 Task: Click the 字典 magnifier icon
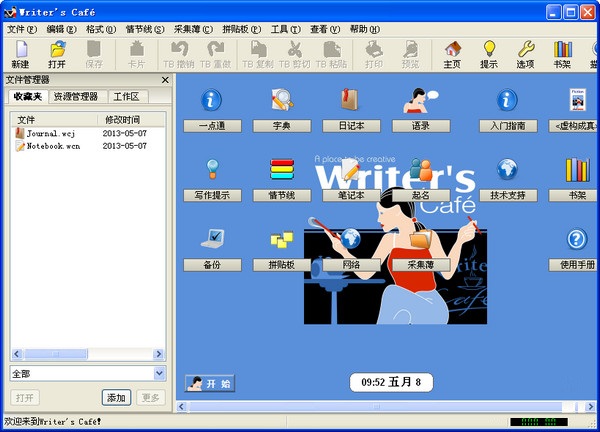[282, 100]
